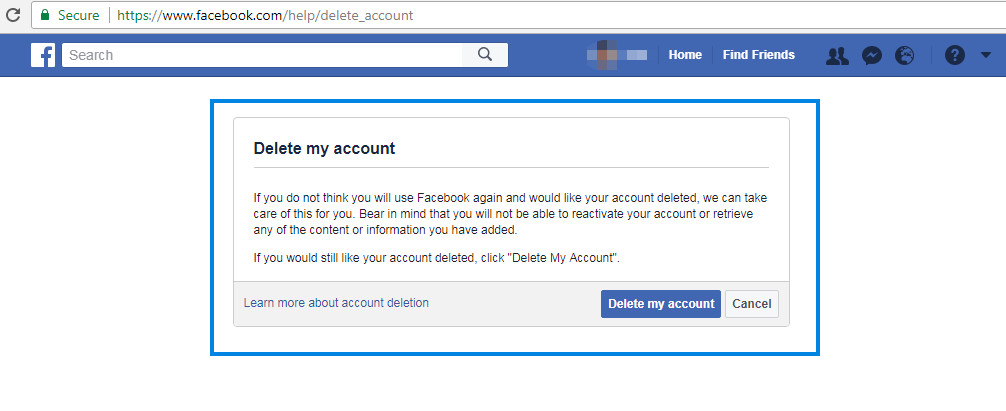The image size is (1006, 411).
Task: Click the magnifying glass search button
Action: click(x=485, y=55)
